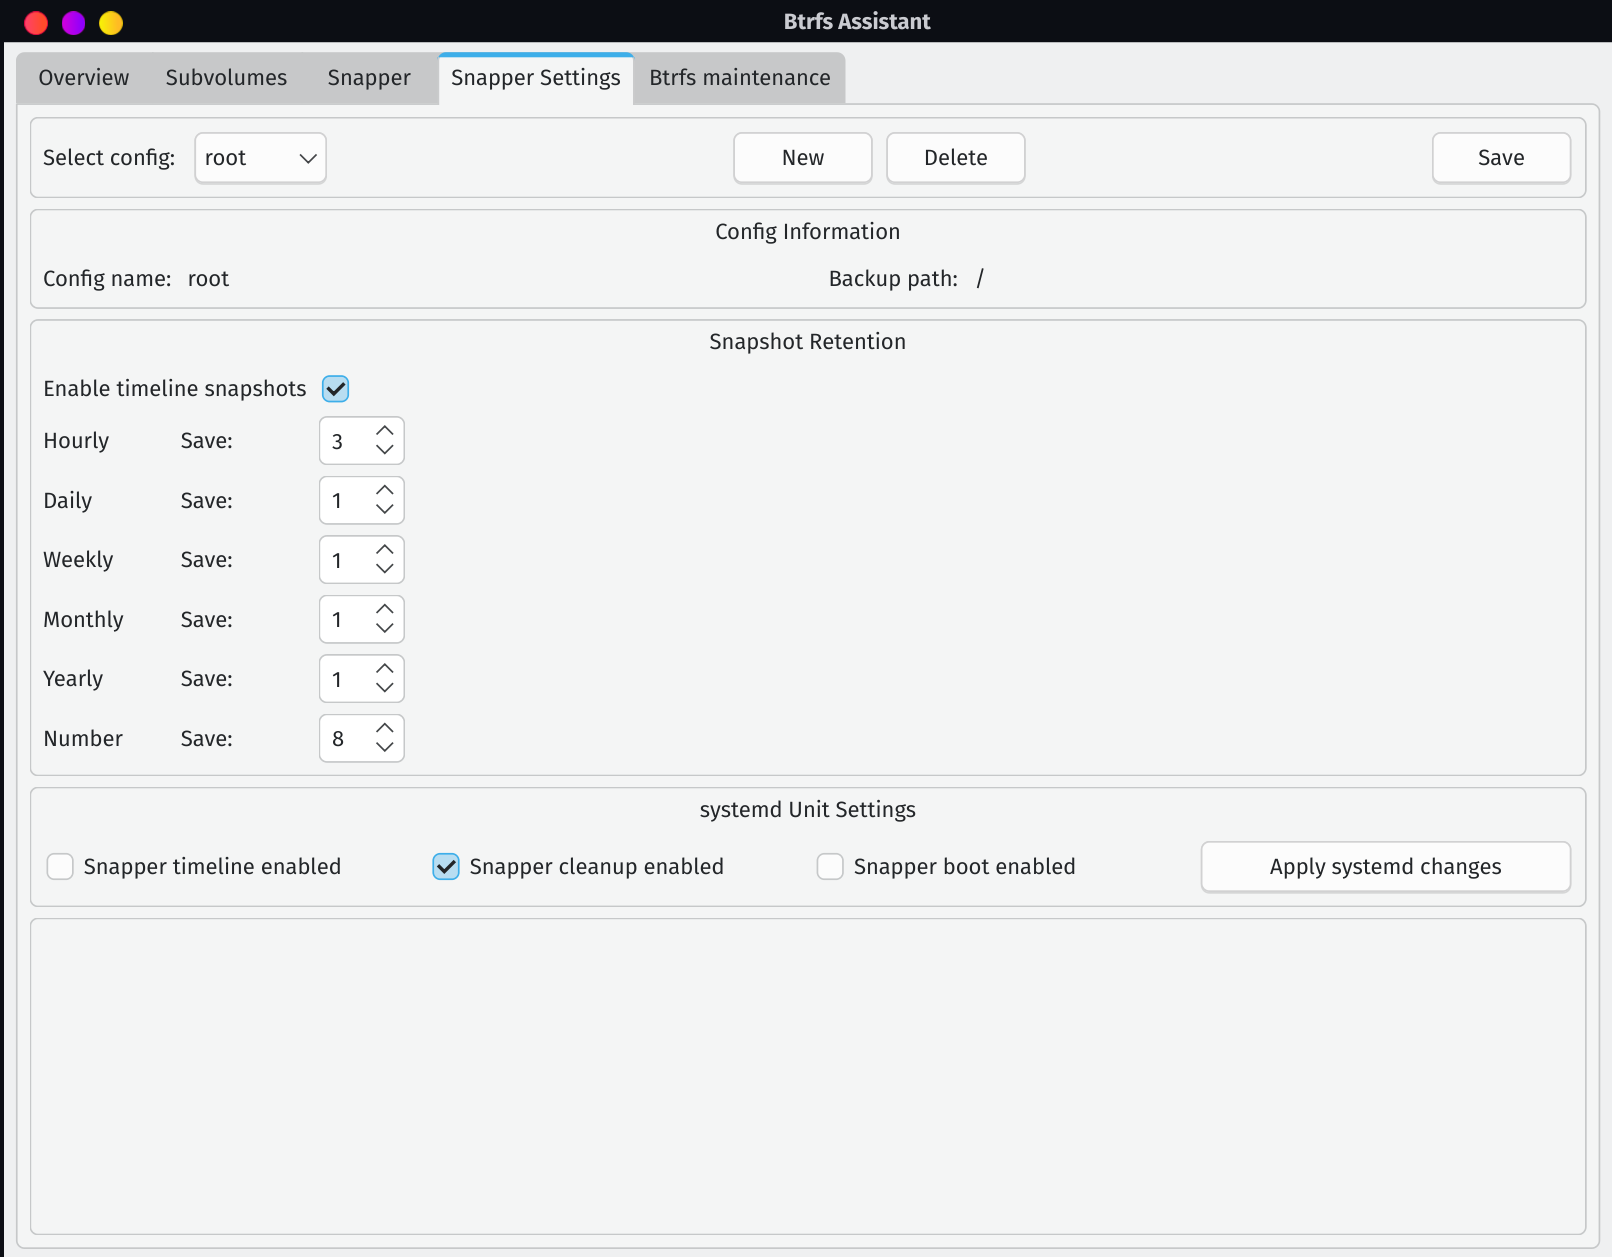1612x1257 pixels.
Task: Switch to the Overview tab
Action: [84, 78]
